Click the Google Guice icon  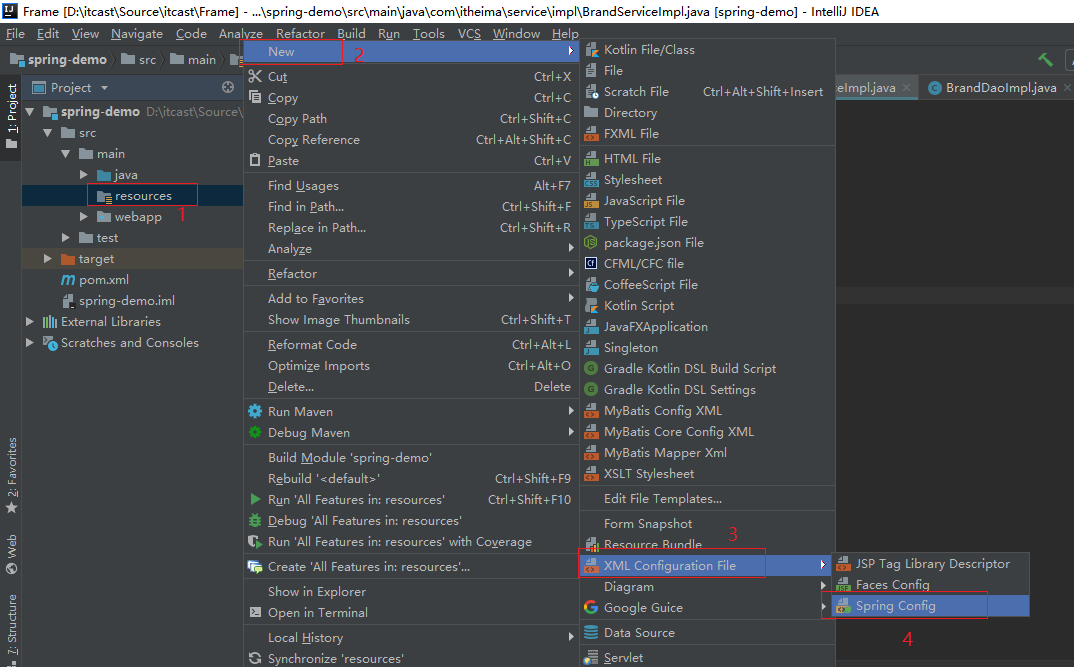(x=591, y=608)
